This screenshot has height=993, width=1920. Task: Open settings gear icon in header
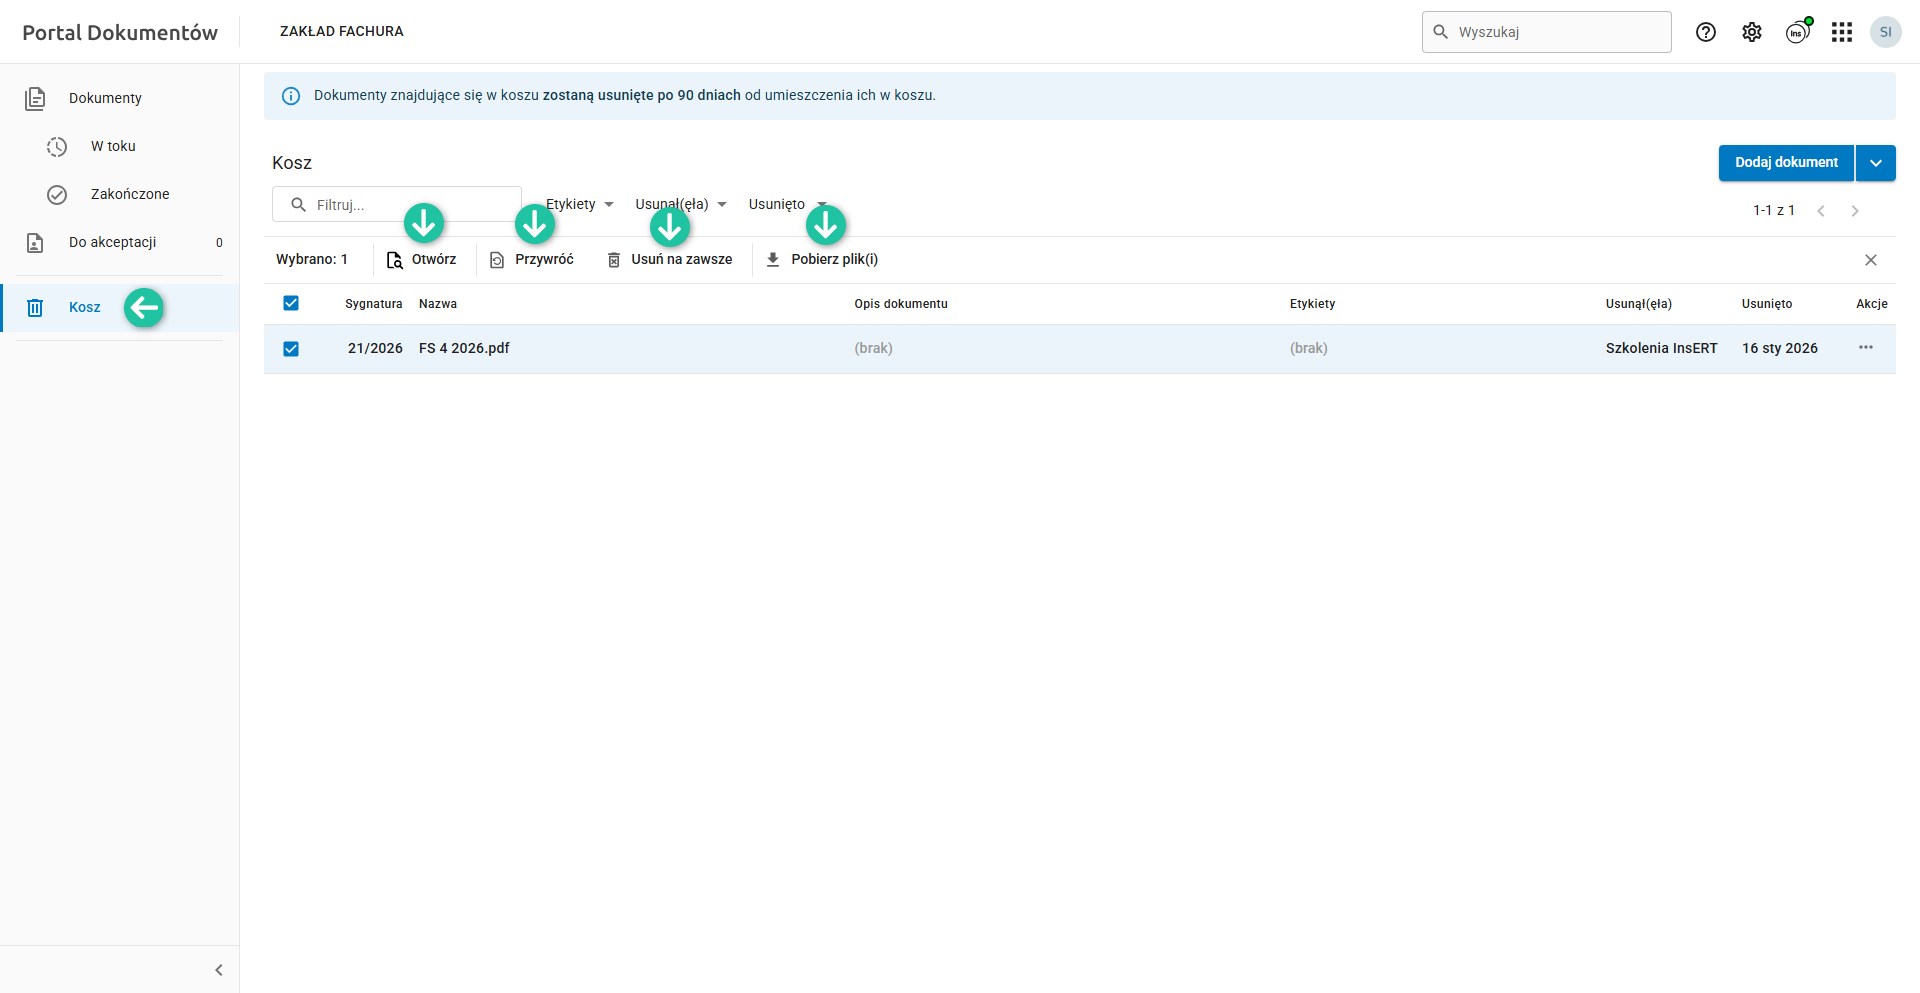[1752, 32]
